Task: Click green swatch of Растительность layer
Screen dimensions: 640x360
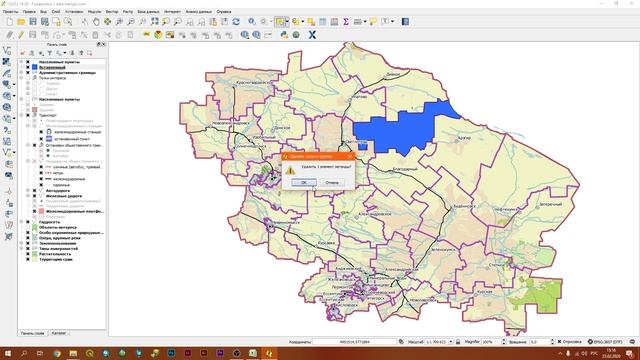Action: (x=35, y=254)
